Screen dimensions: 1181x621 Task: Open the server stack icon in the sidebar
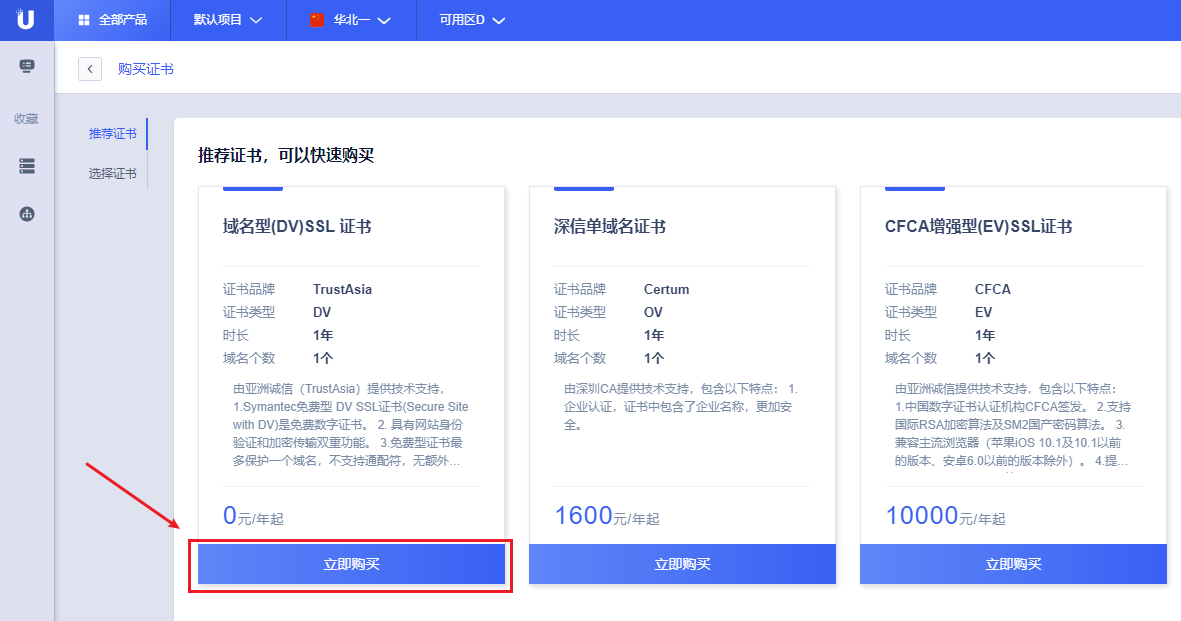[27, 166]
